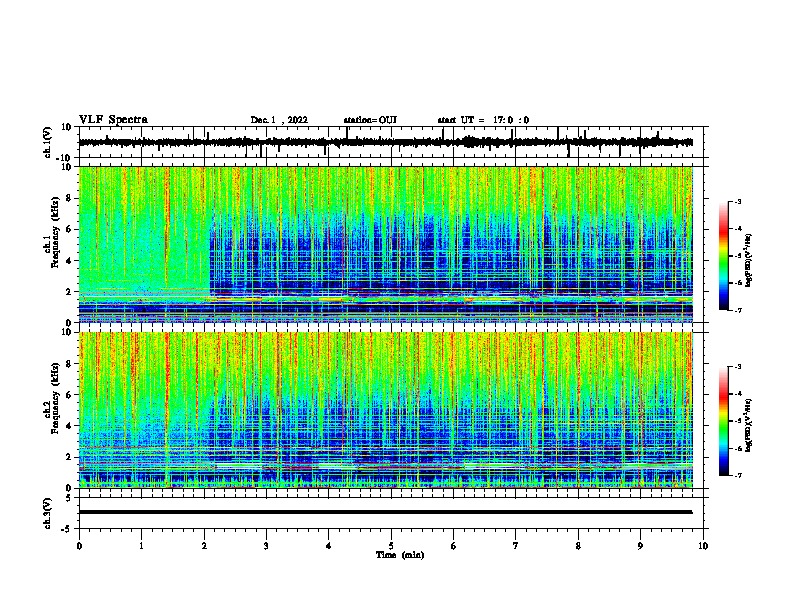The height and width of the screenshot is (612, 792).
Task: Click the "-7" label on ch.1 color scale
Action: (x=737, y=310)
